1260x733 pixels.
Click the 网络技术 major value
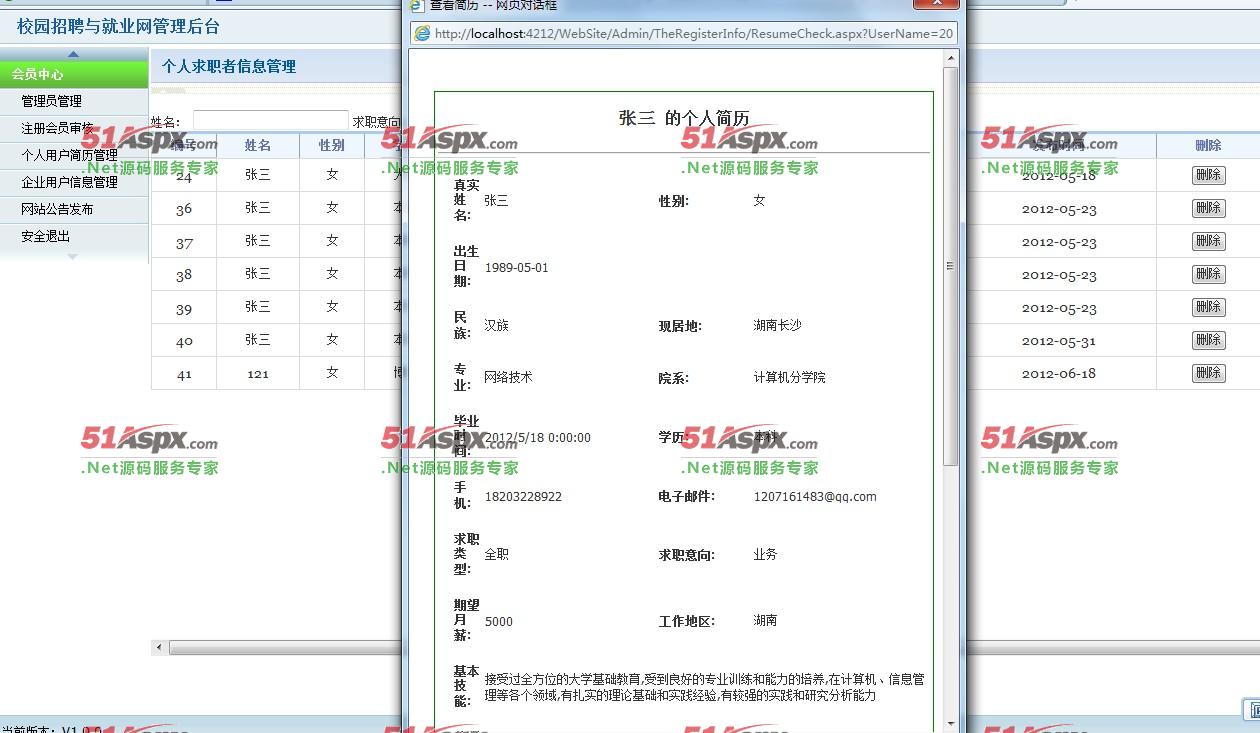pos(509,377)
